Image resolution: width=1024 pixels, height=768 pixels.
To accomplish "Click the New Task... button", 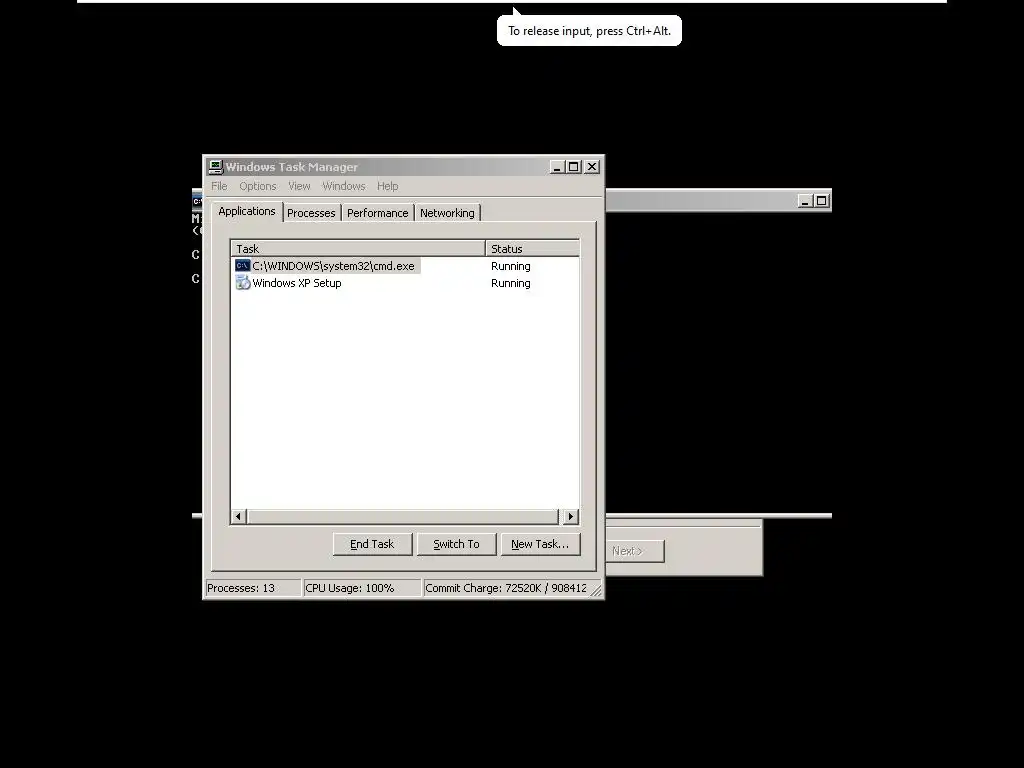I will coord(540,544).
